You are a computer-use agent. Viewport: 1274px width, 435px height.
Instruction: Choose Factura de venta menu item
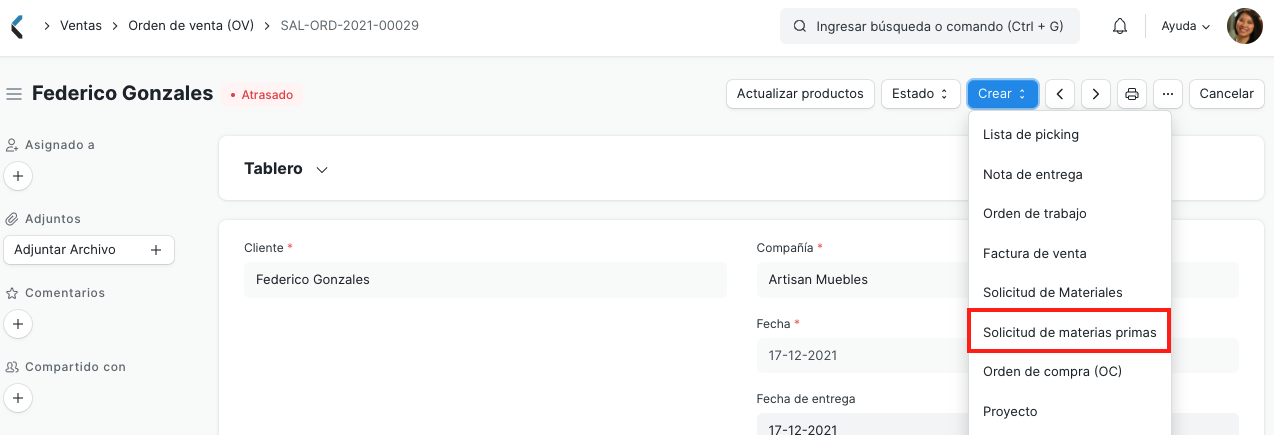point(1070,253)
